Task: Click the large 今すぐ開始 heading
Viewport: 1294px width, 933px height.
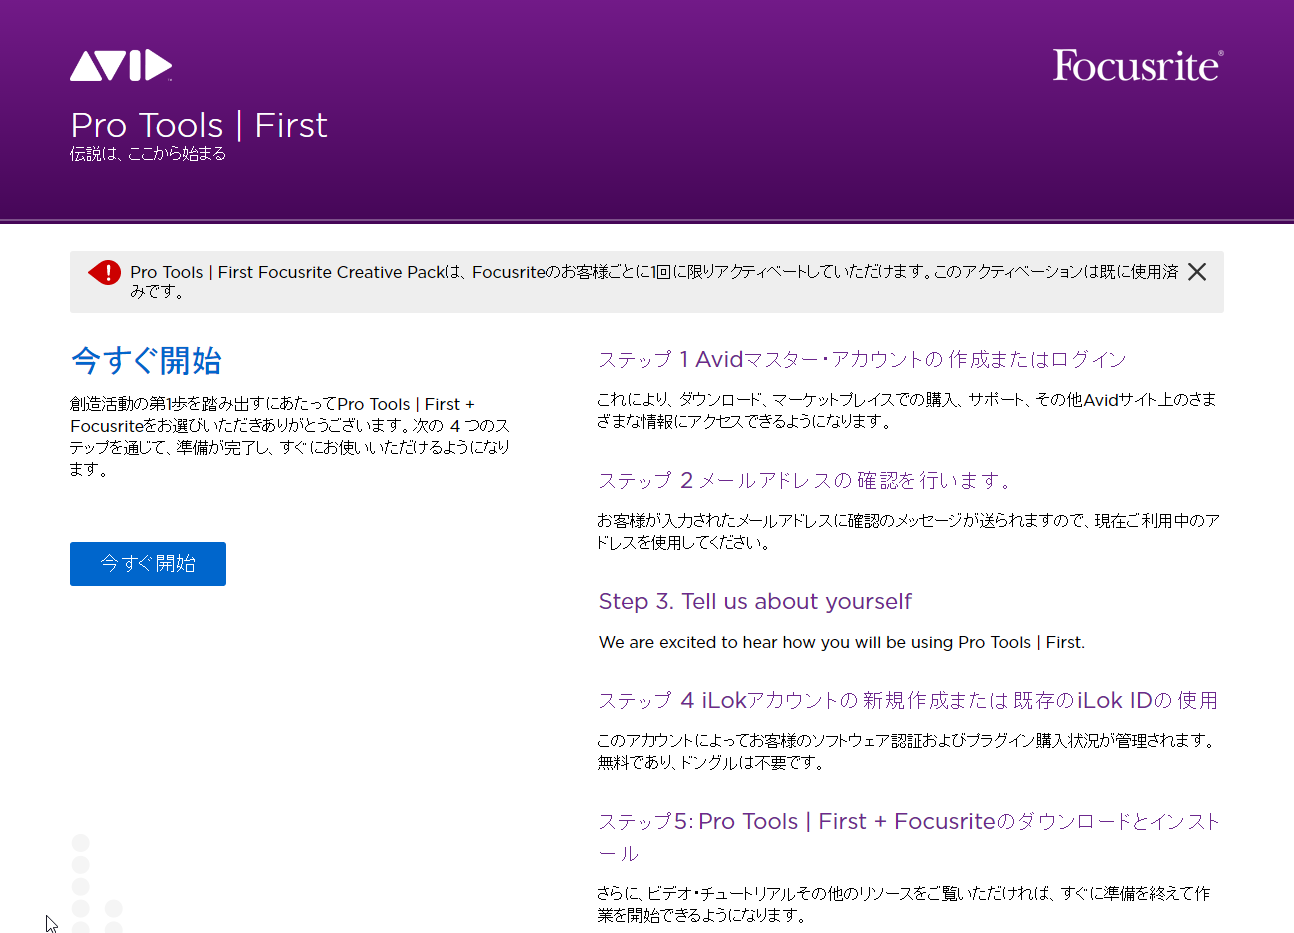Action: click(x=146, y=360)
